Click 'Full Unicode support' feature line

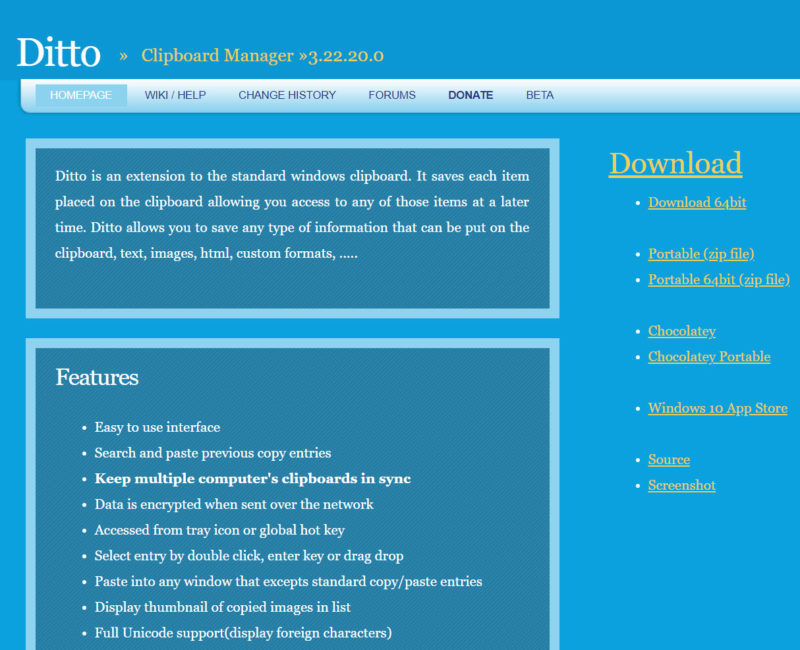(243, 633)
